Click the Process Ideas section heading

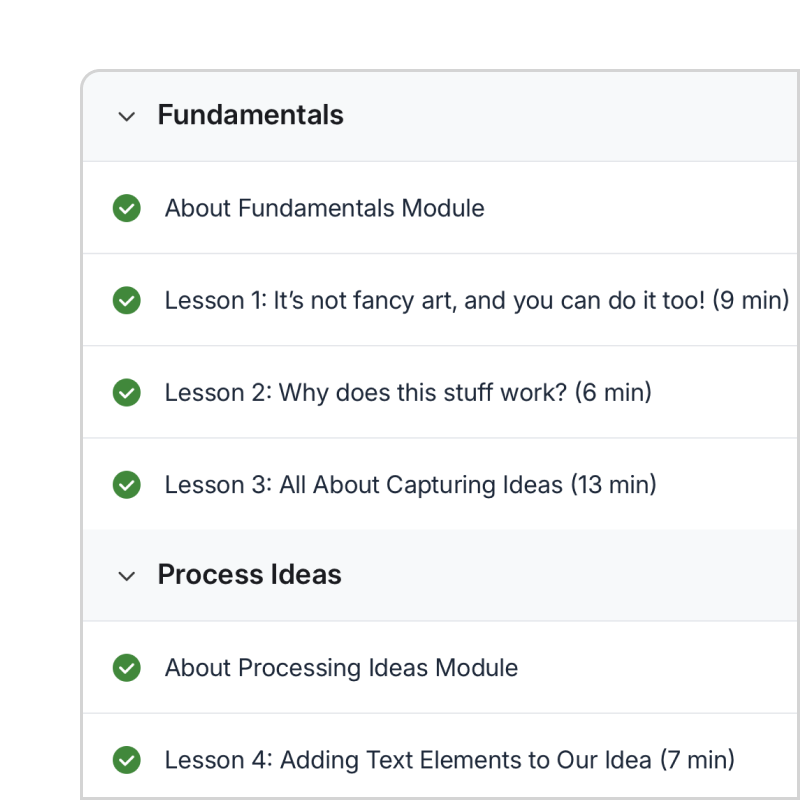point(249,575)
